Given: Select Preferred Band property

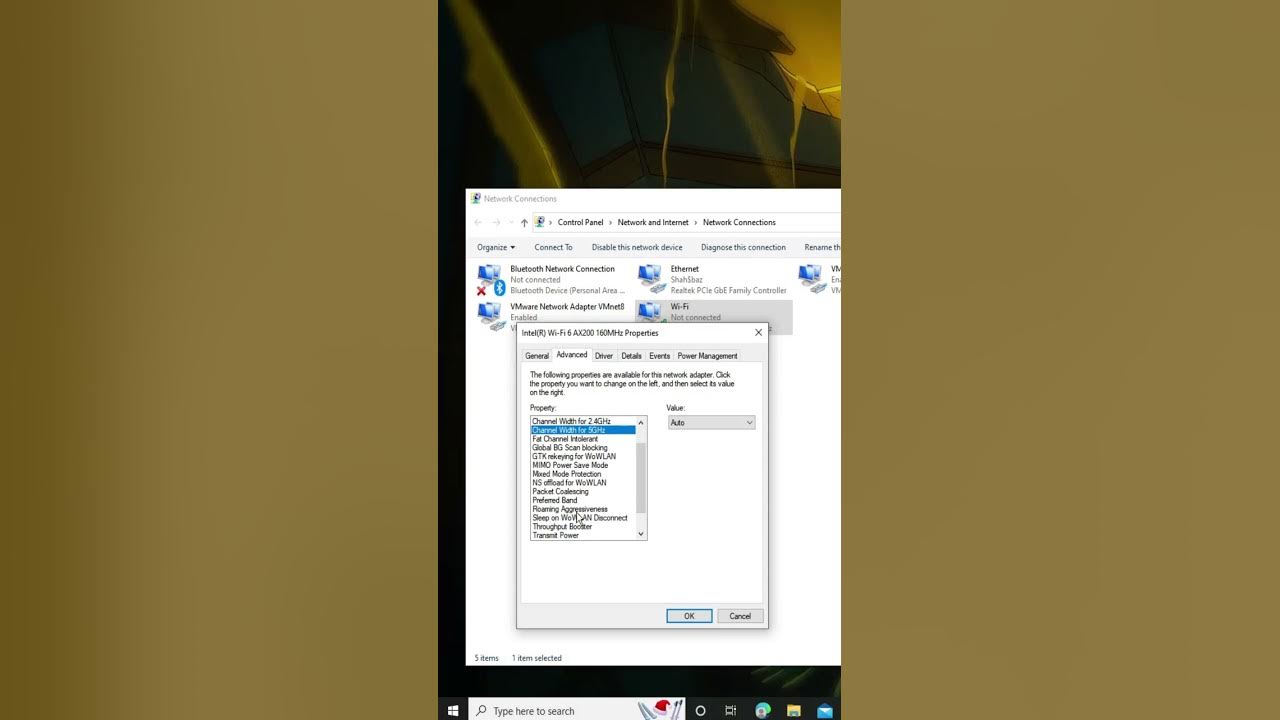Looking at the screenshot, I should [x=583, y=500].
